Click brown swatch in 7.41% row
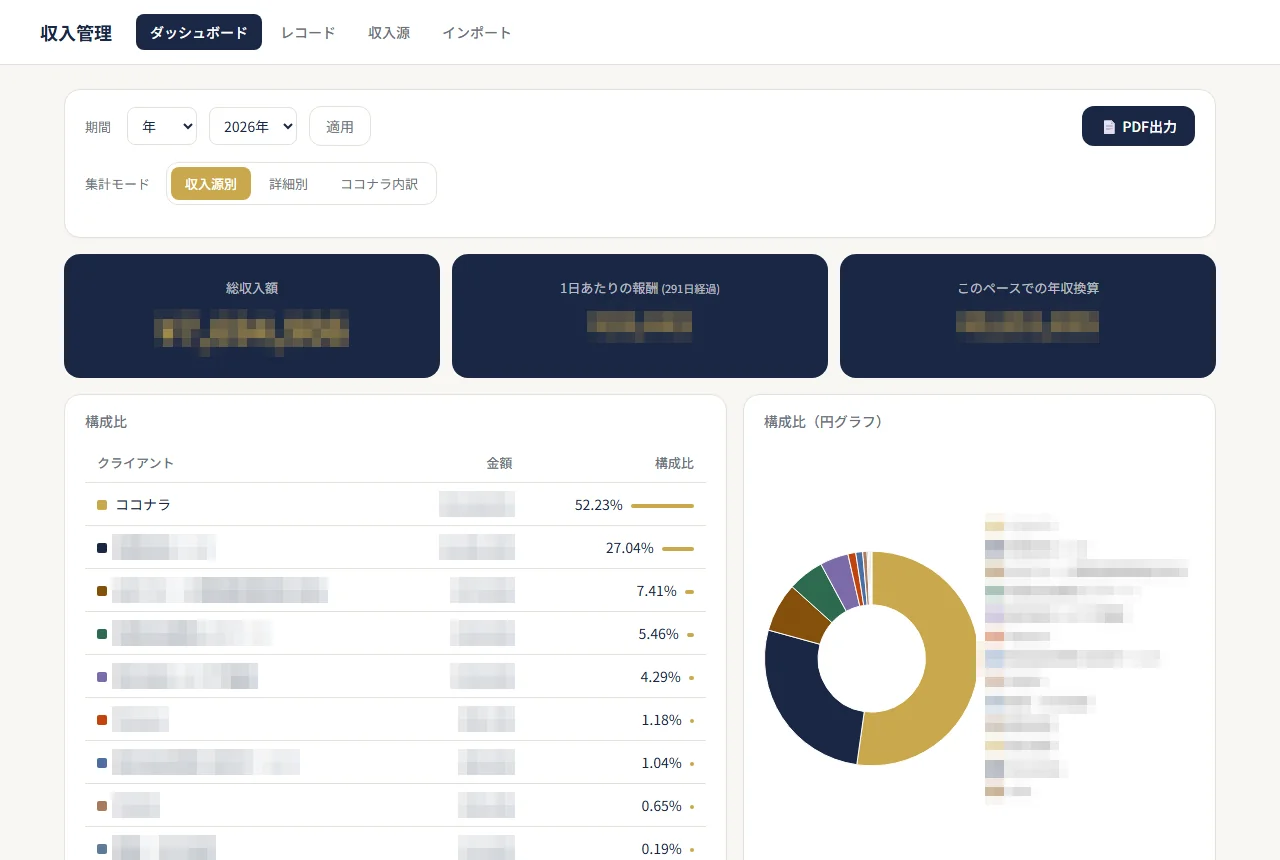 [x=102, y=591]
